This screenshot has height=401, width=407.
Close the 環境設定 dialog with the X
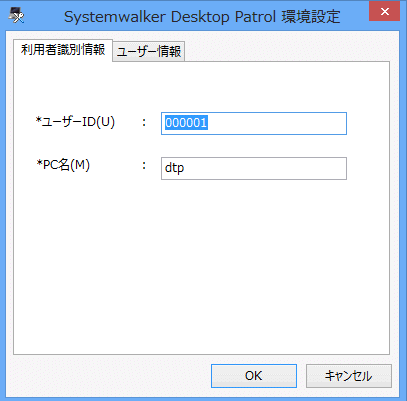[x=384, y=12]
